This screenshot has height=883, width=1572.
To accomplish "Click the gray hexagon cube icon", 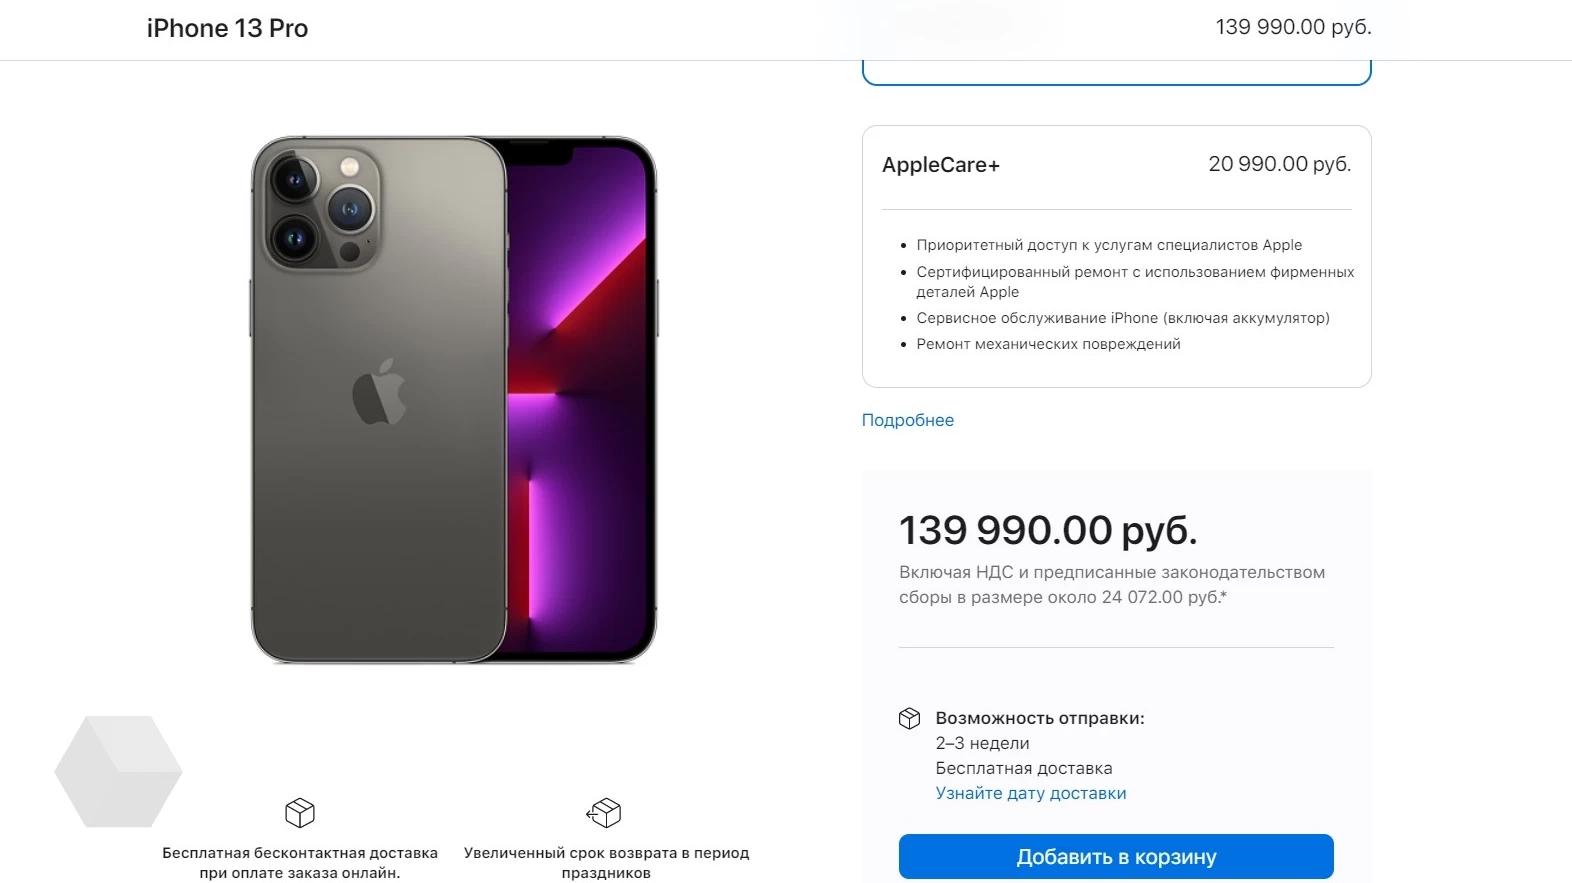I will [x=118, y=771].
